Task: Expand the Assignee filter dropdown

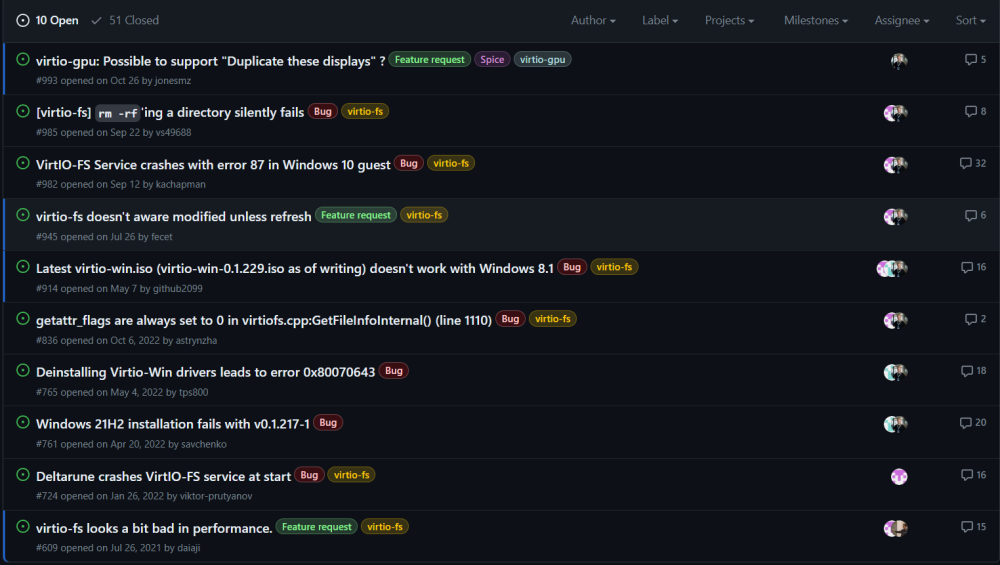Action: [902, 20]
